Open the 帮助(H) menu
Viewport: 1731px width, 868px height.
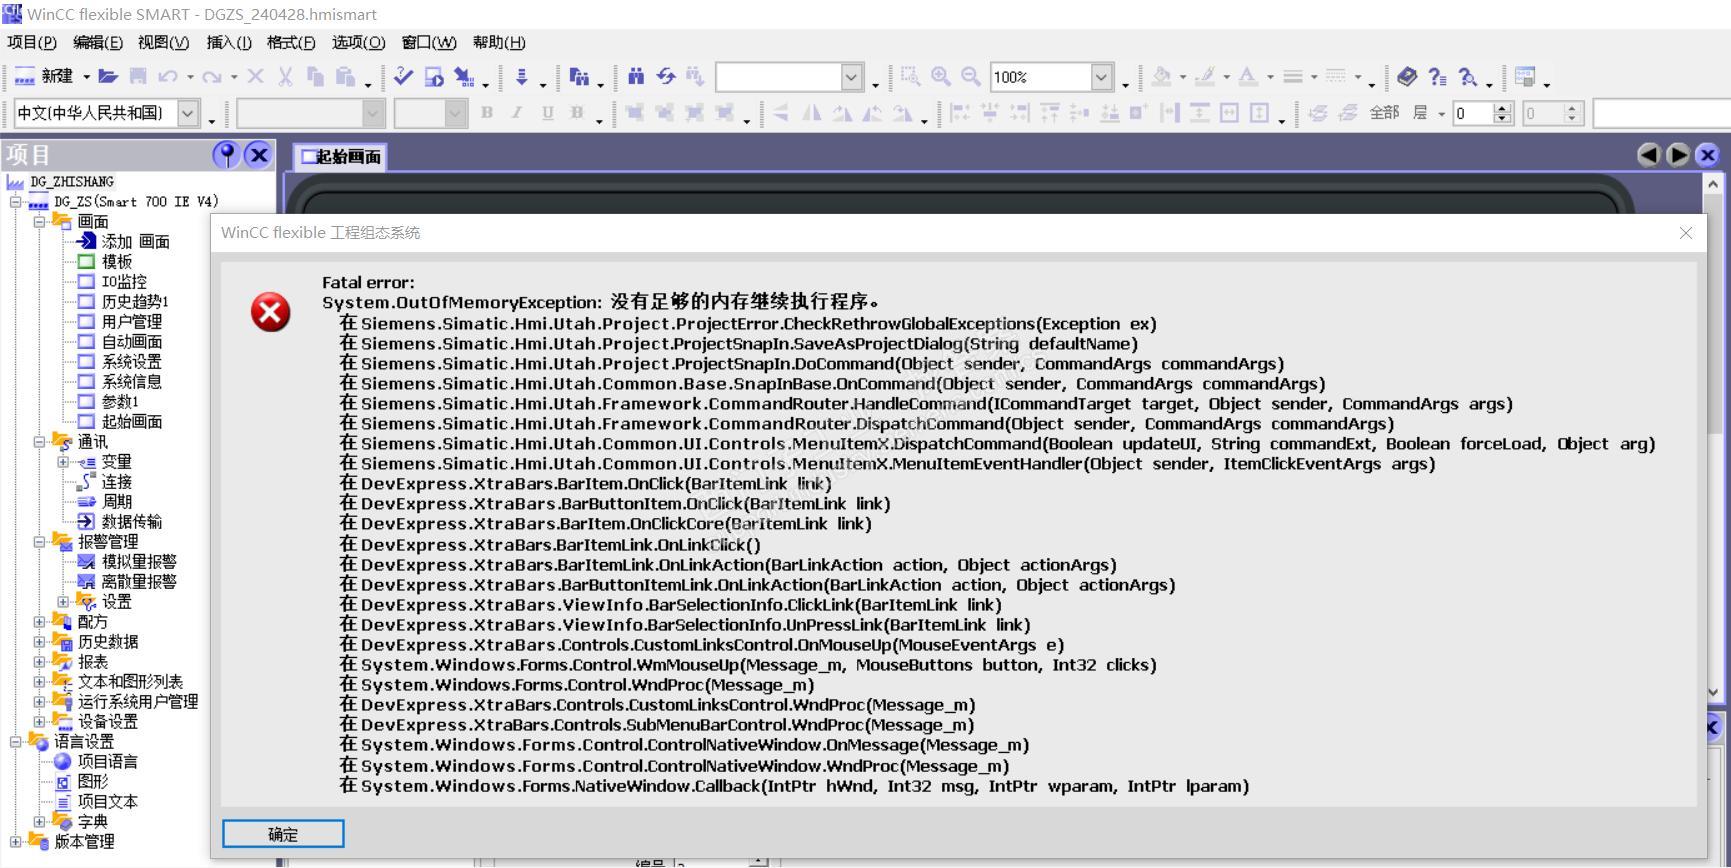click(498, 42)
